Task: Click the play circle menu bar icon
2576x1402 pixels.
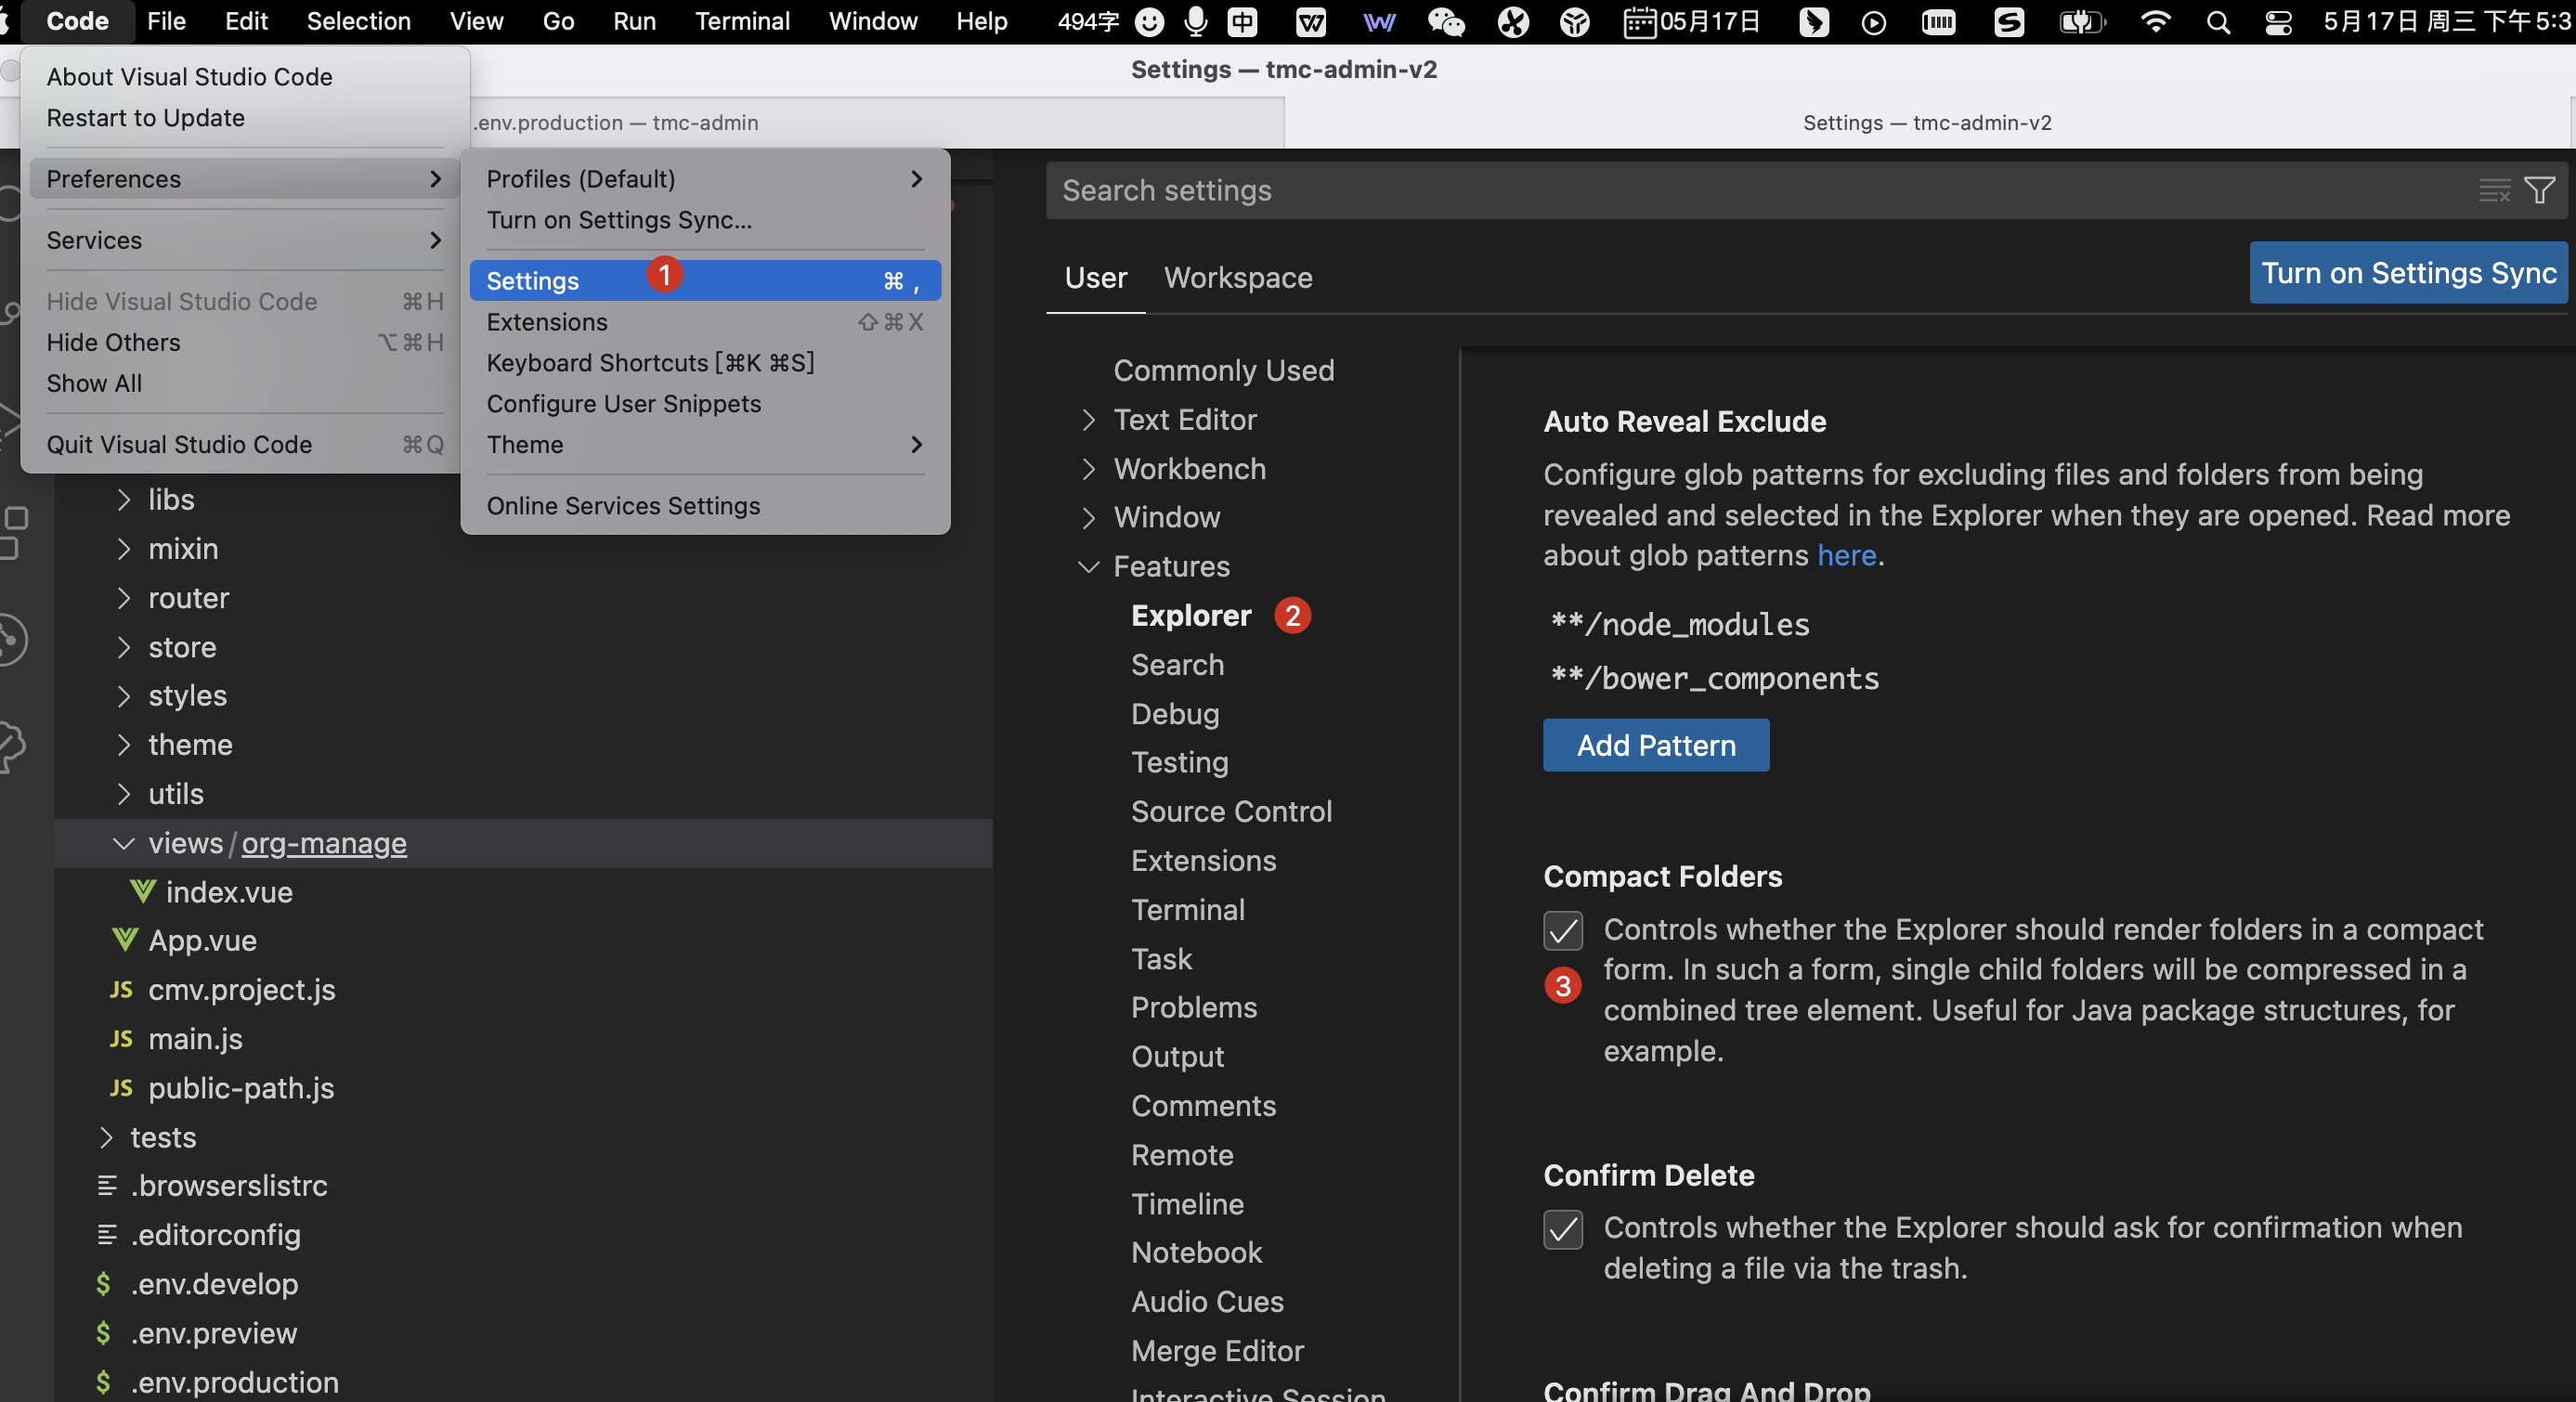Action: (x=1874, y=22)
